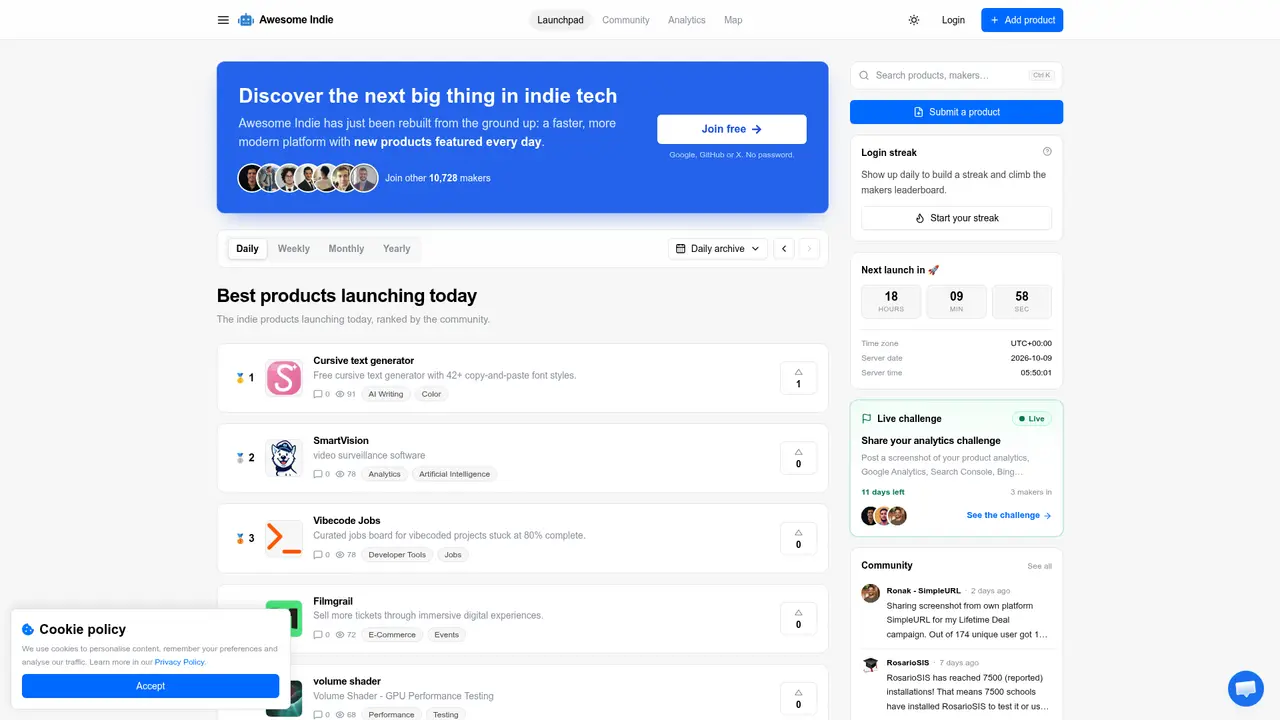
Task: Switch to the Launchpad tab
Action: click(560, 20)
